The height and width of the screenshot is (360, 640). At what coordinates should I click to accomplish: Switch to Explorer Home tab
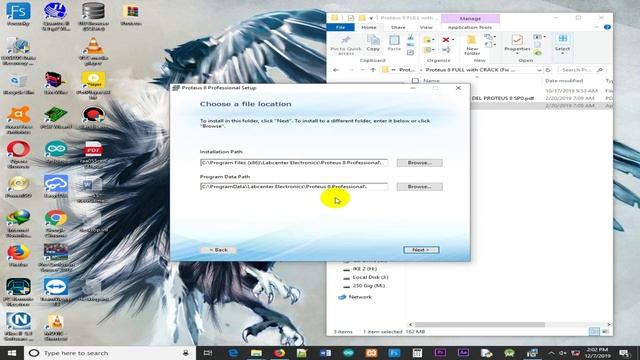click(369, 27)
